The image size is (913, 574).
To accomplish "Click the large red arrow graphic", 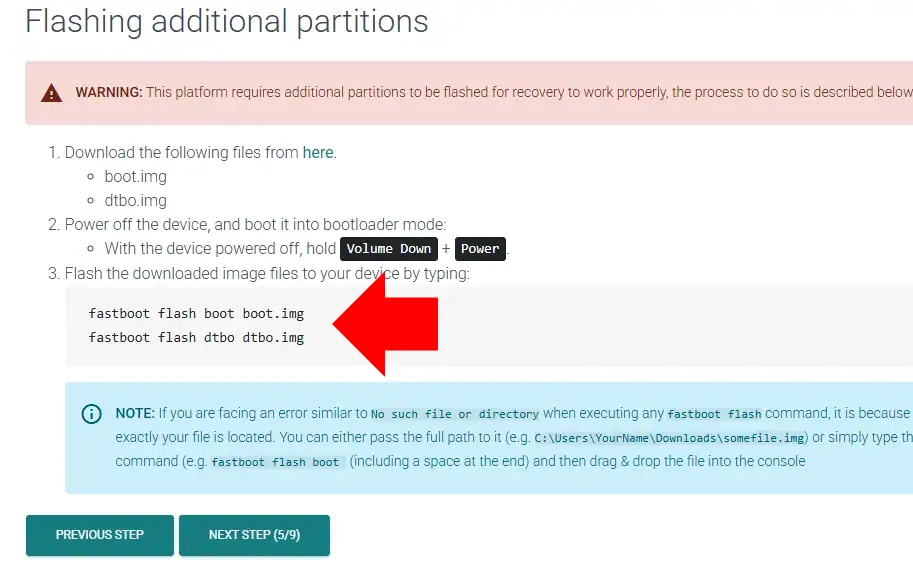I will (x=388, y=324).
